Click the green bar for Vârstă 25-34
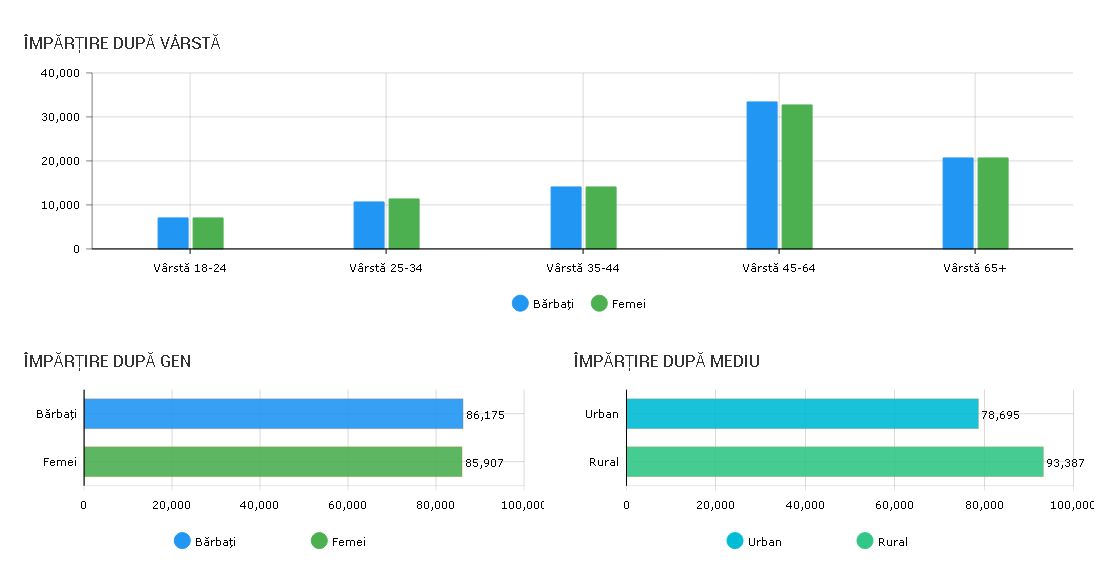This screenshot has height=583, width=1114. pyautogui.click(x=404, y=224)
